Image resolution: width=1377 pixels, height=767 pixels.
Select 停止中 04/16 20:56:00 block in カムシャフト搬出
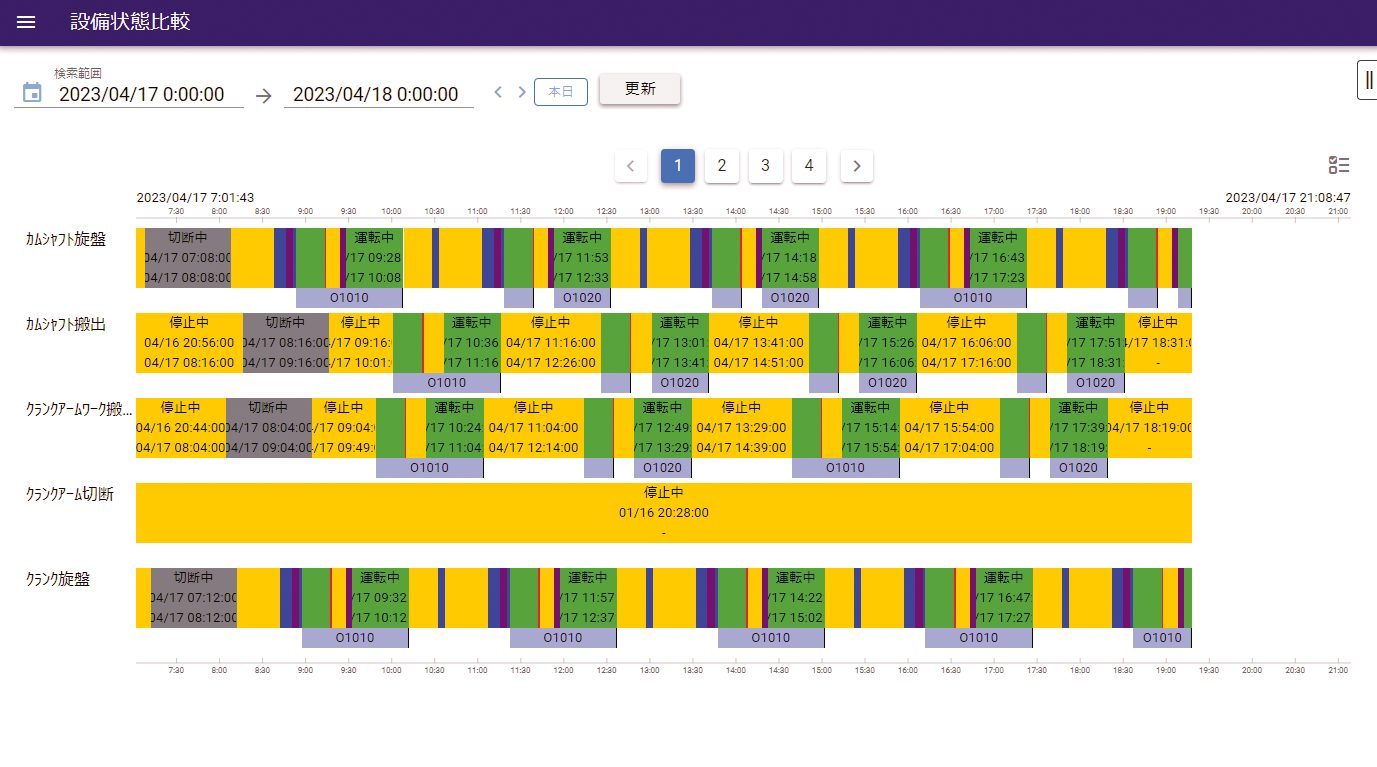189,343
